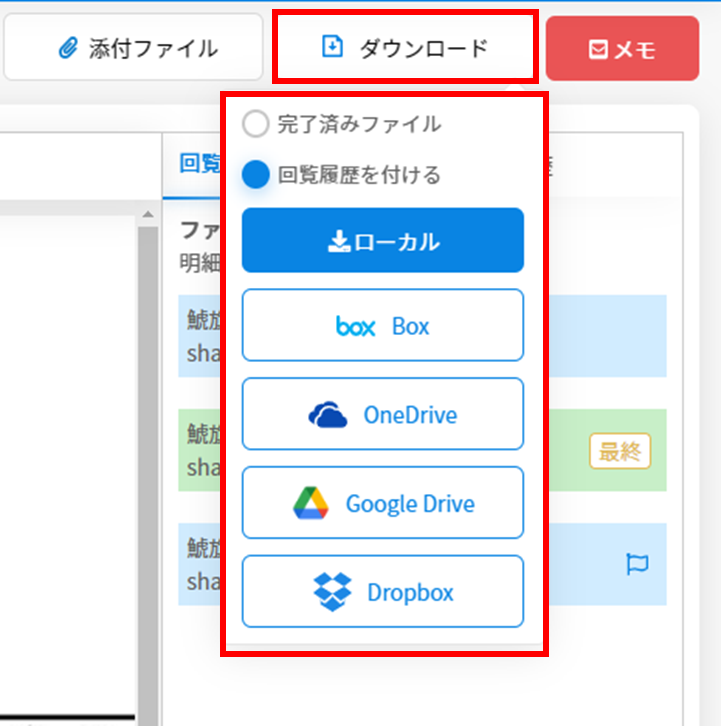This screenshot has height=726, width=721.
Task: Open the ダウンロード download menu
Action: pos(405,47)
